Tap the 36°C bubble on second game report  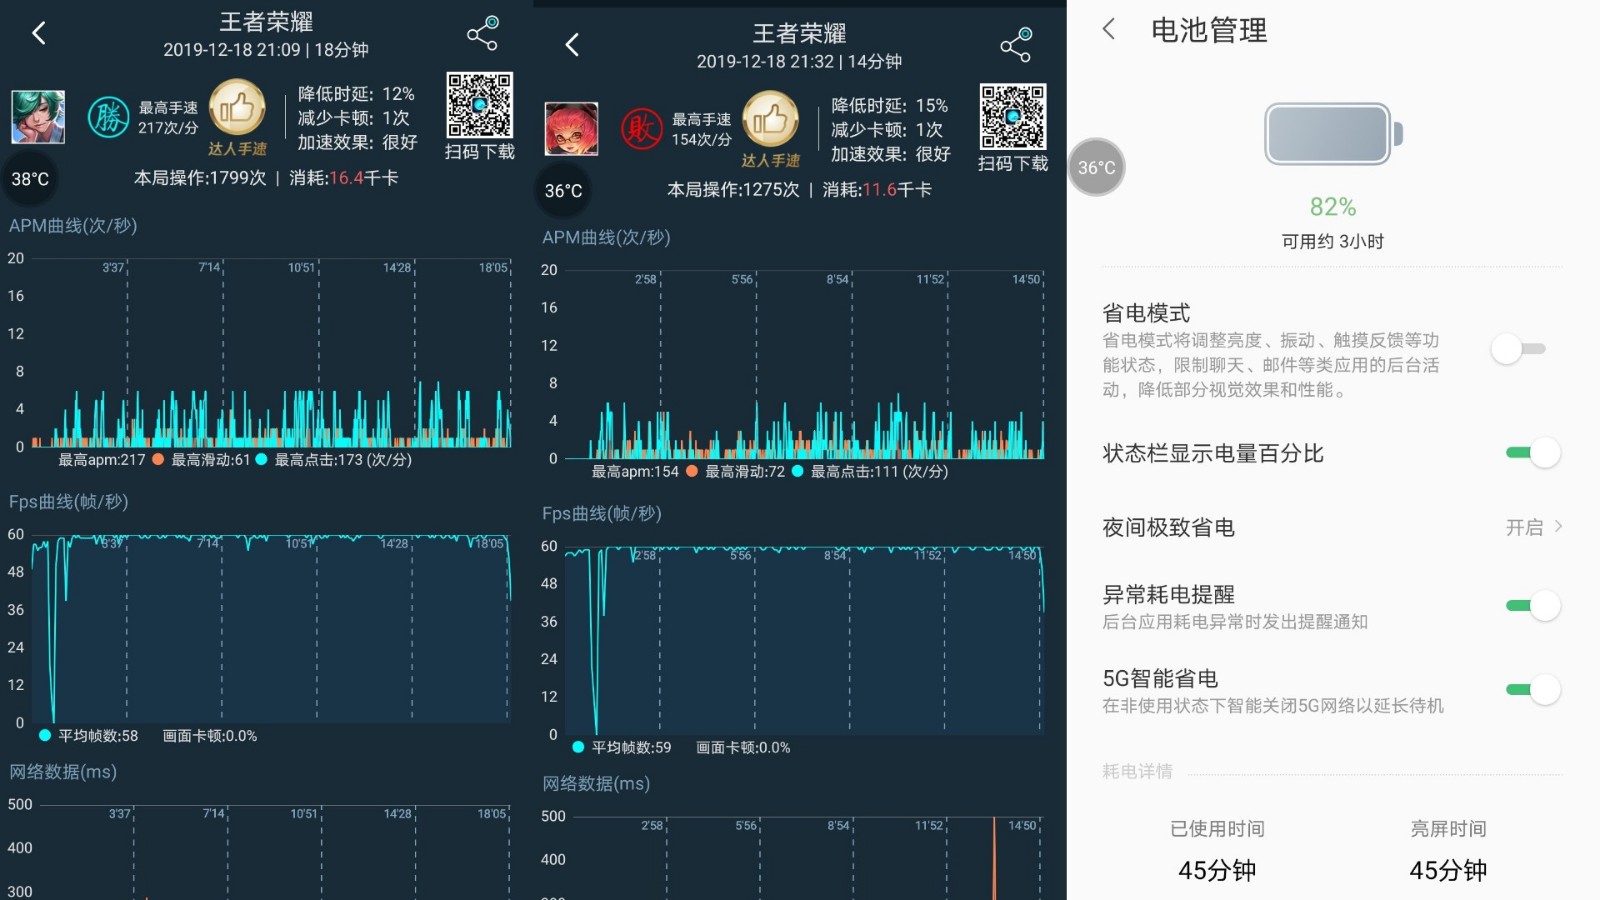563,191
